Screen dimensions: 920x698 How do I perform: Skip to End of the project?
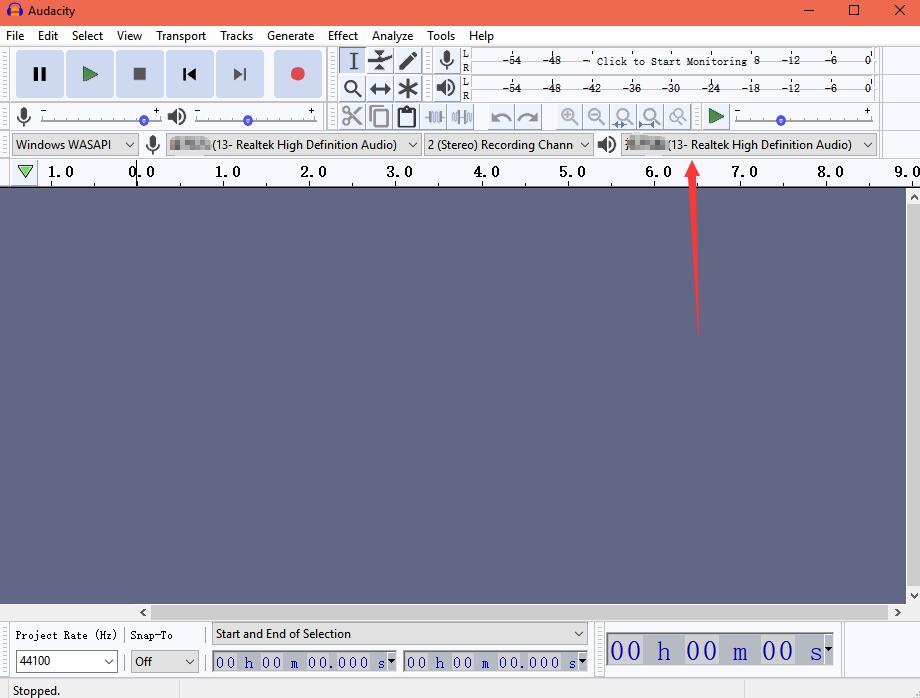(x=239, y=74)
